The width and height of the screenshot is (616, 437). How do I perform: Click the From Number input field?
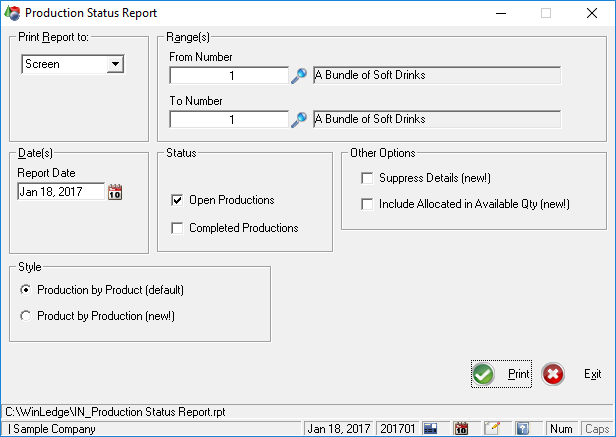tap(229, 76)
